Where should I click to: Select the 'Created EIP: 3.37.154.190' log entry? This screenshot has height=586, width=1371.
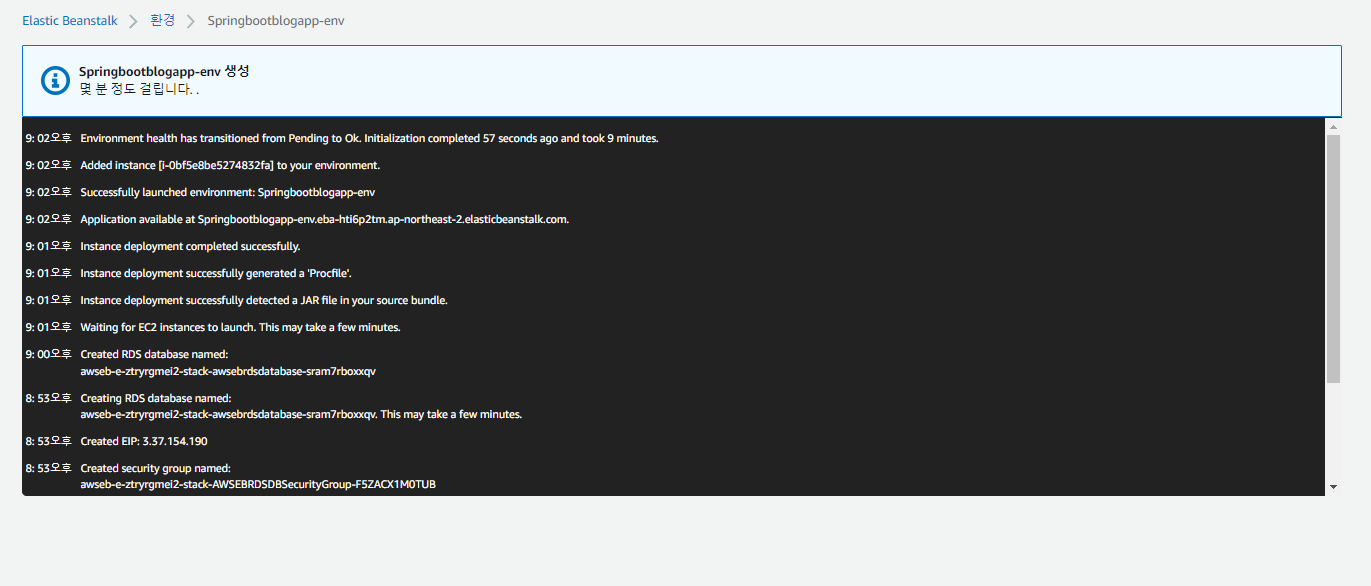[144, 441]
